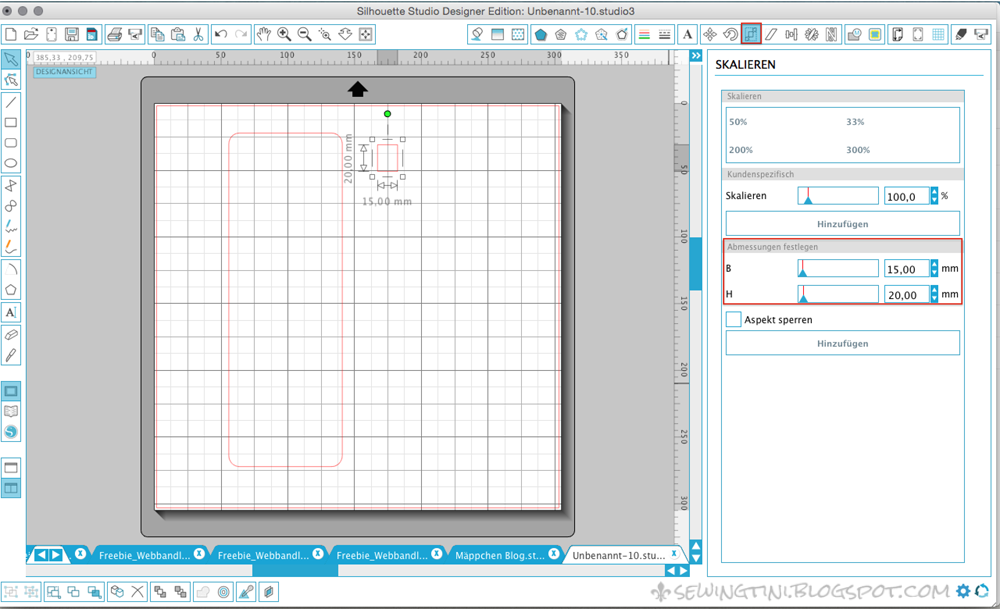Click Hinzufügen below the Skalieren percentage
The image size is (1000, 609).
842,224
